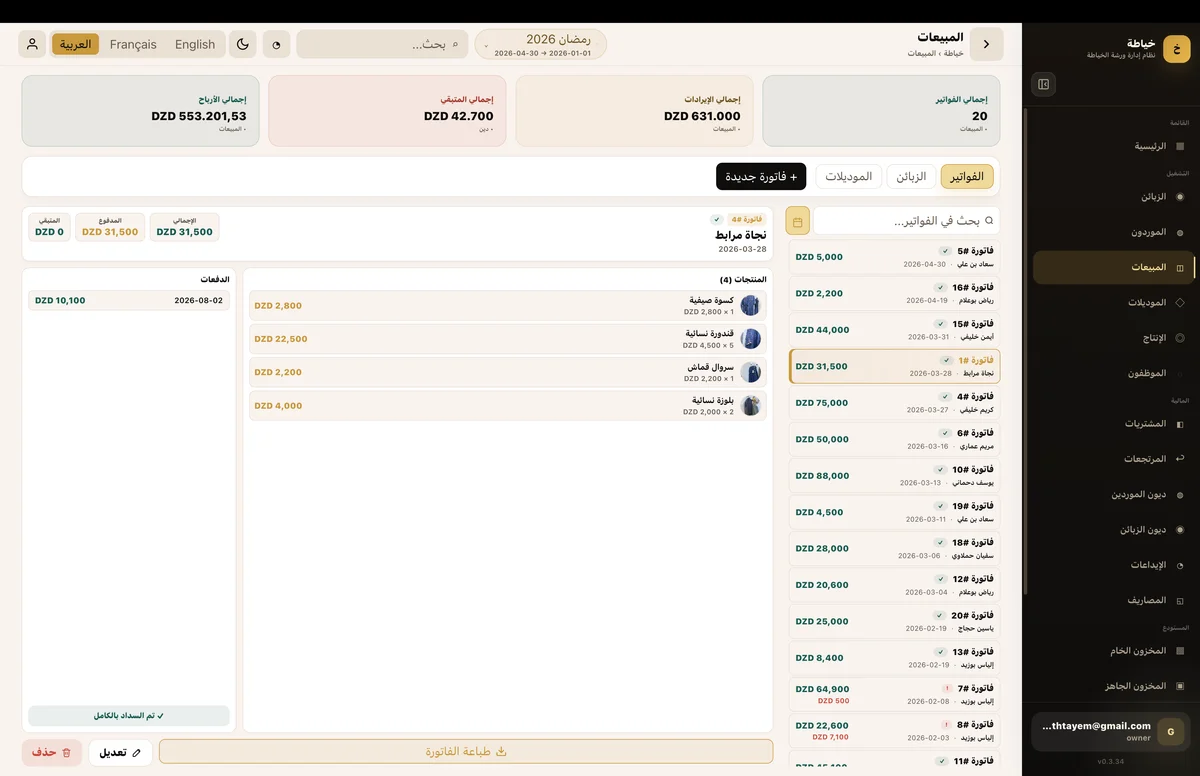
Task: Select invoice فاتورة #5 for سعاد بن علي
Action: point(894,257)
